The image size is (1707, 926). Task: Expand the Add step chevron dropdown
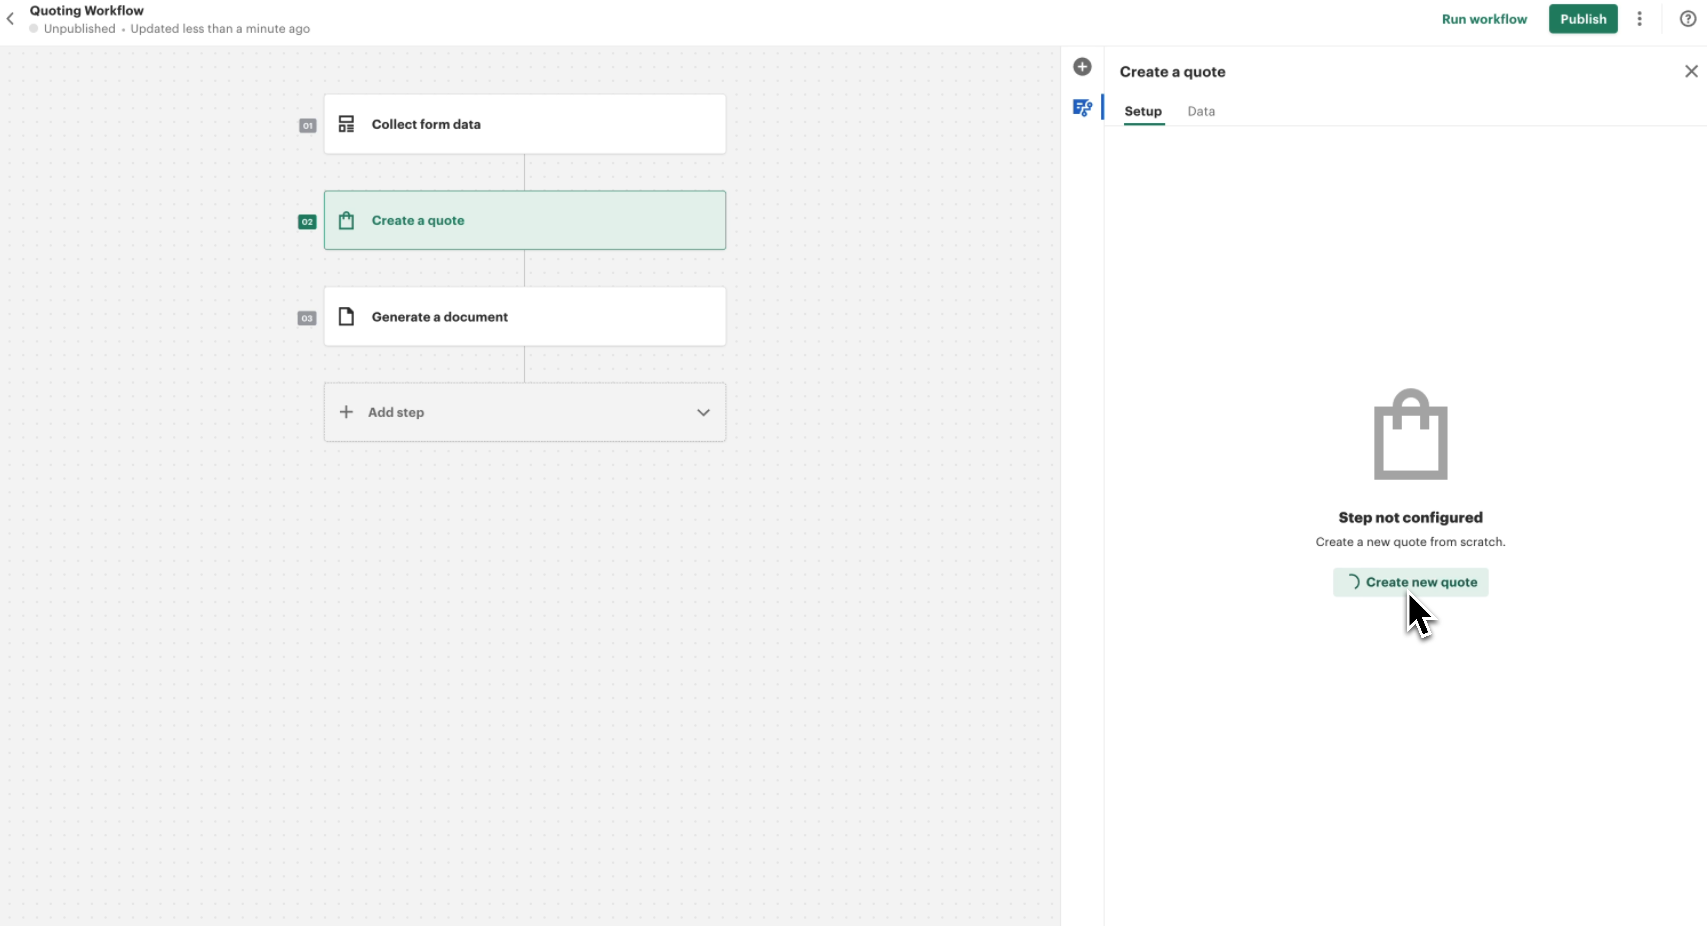703,412
